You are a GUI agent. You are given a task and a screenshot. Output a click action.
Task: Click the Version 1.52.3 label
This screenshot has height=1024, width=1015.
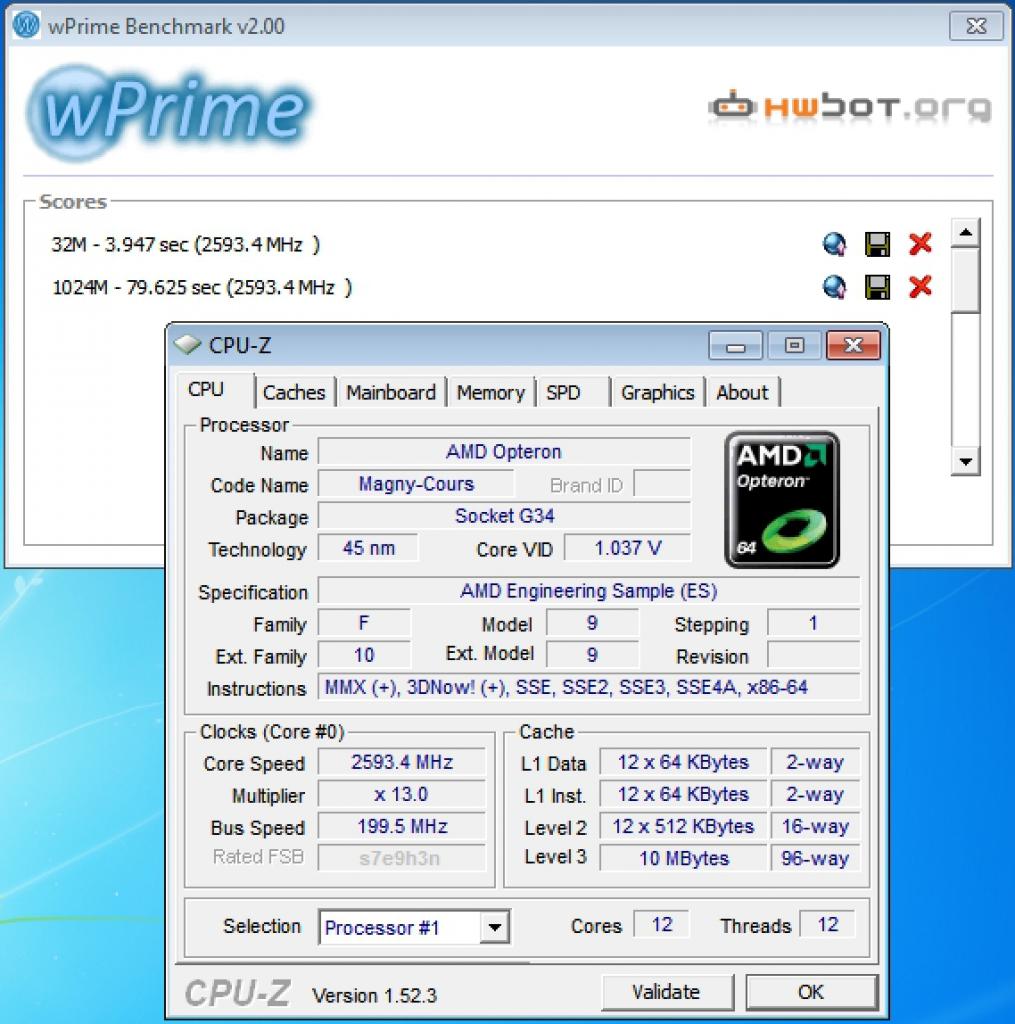pyautogui.click(x=374, y=995)
